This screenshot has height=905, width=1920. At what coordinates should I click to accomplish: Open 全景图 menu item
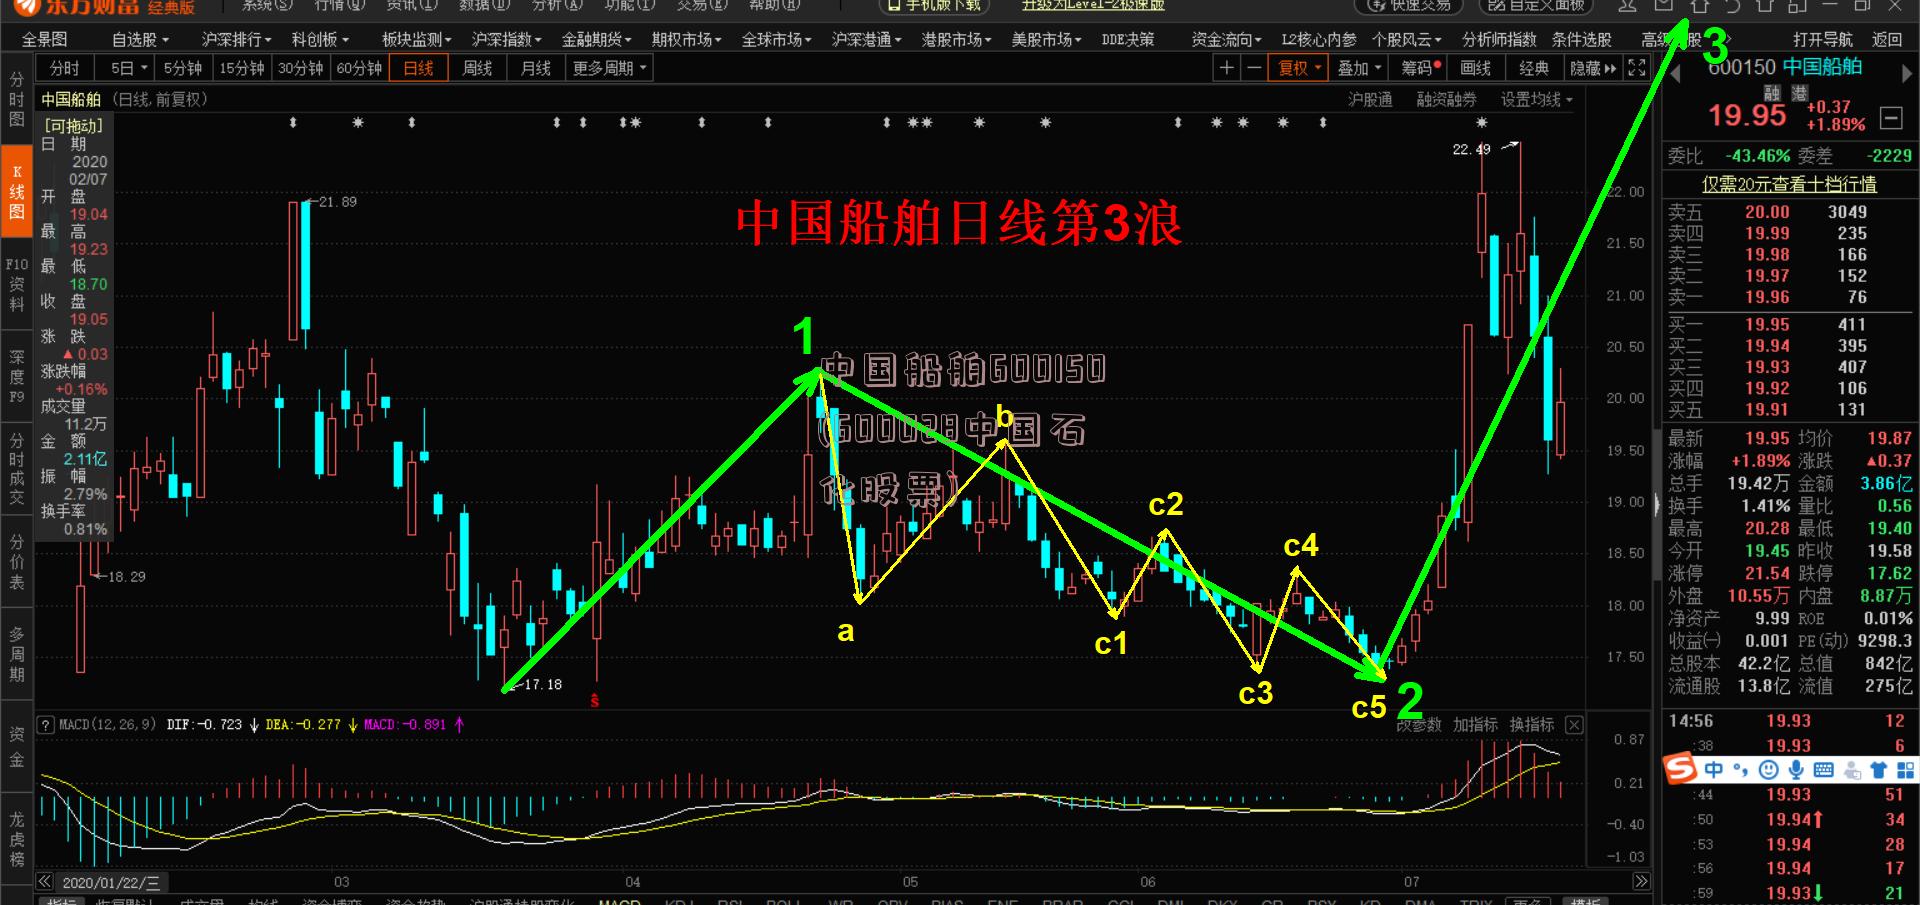coord(44,40)
